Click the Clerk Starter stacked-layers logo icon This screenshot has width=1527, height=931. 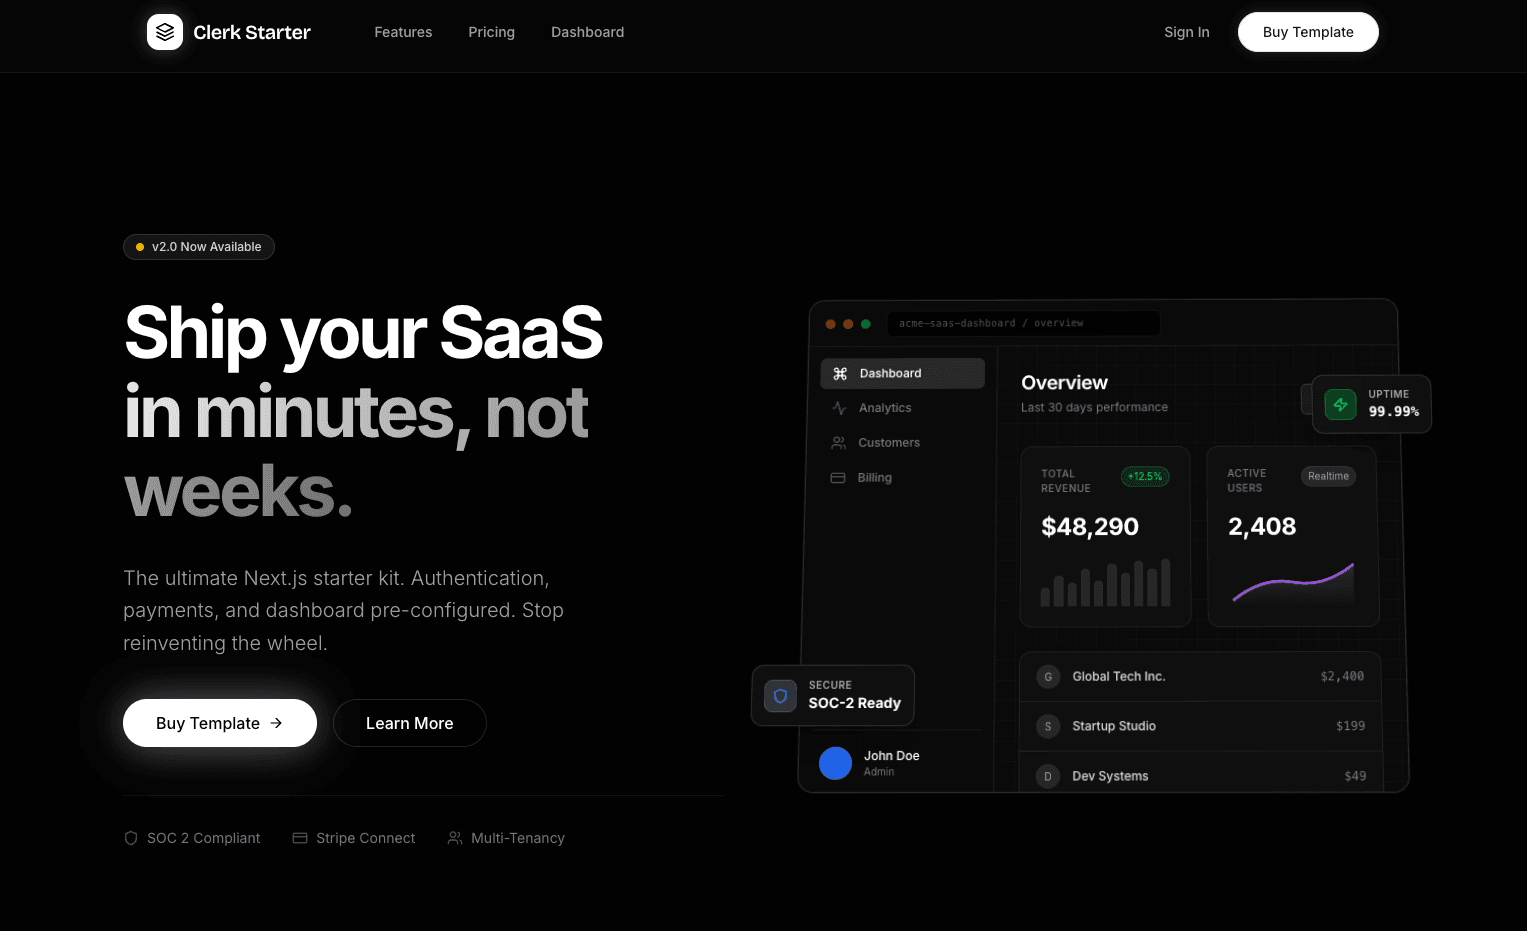point(165,32)
